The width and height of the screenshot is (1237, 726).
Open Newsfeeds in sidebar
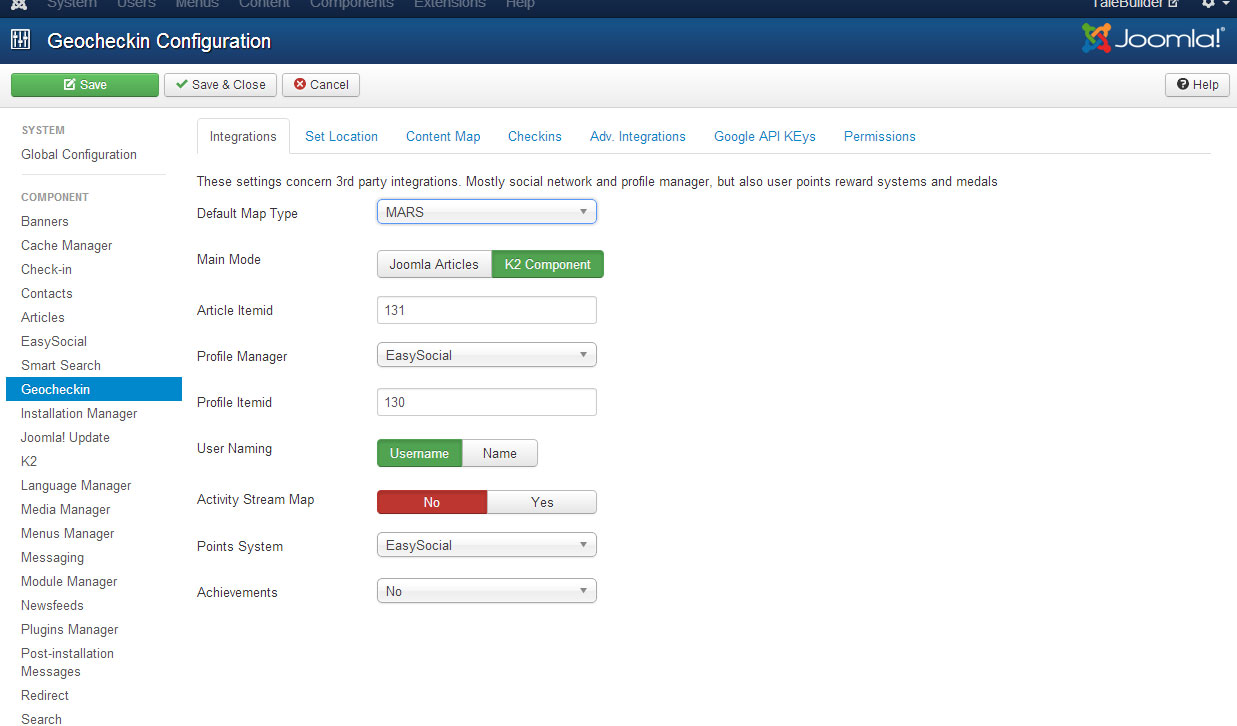tap(52, 606)
